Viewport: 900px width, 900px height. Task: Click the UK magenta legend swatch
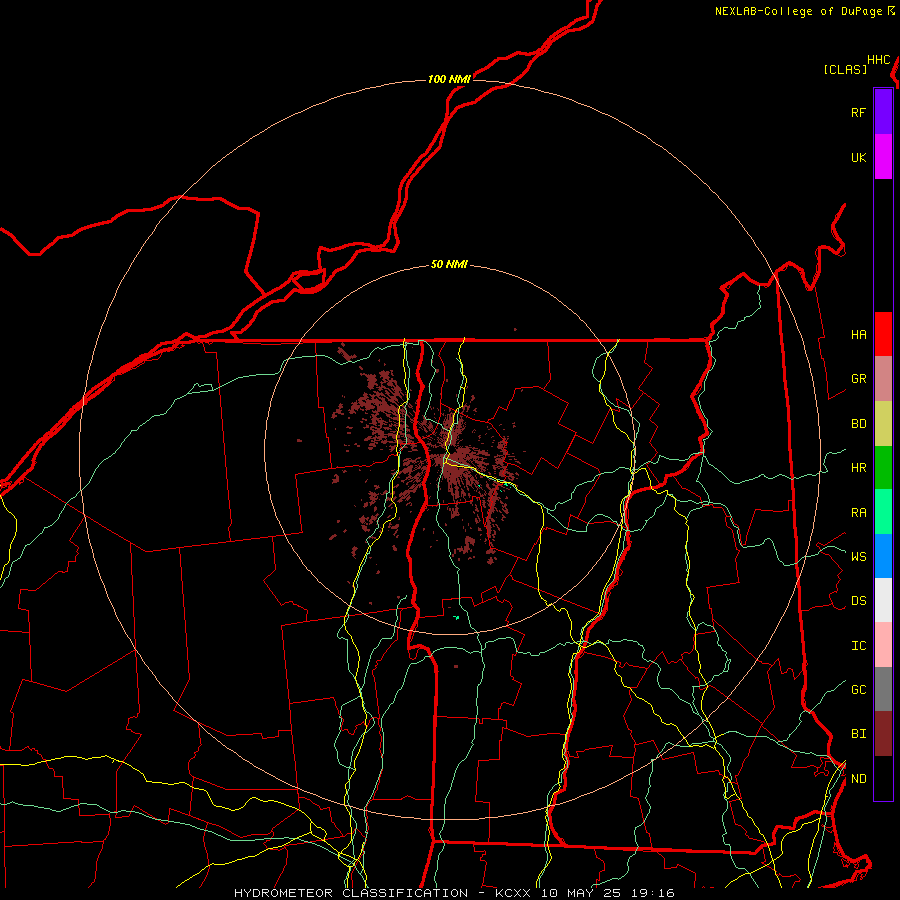click(883, 157)
